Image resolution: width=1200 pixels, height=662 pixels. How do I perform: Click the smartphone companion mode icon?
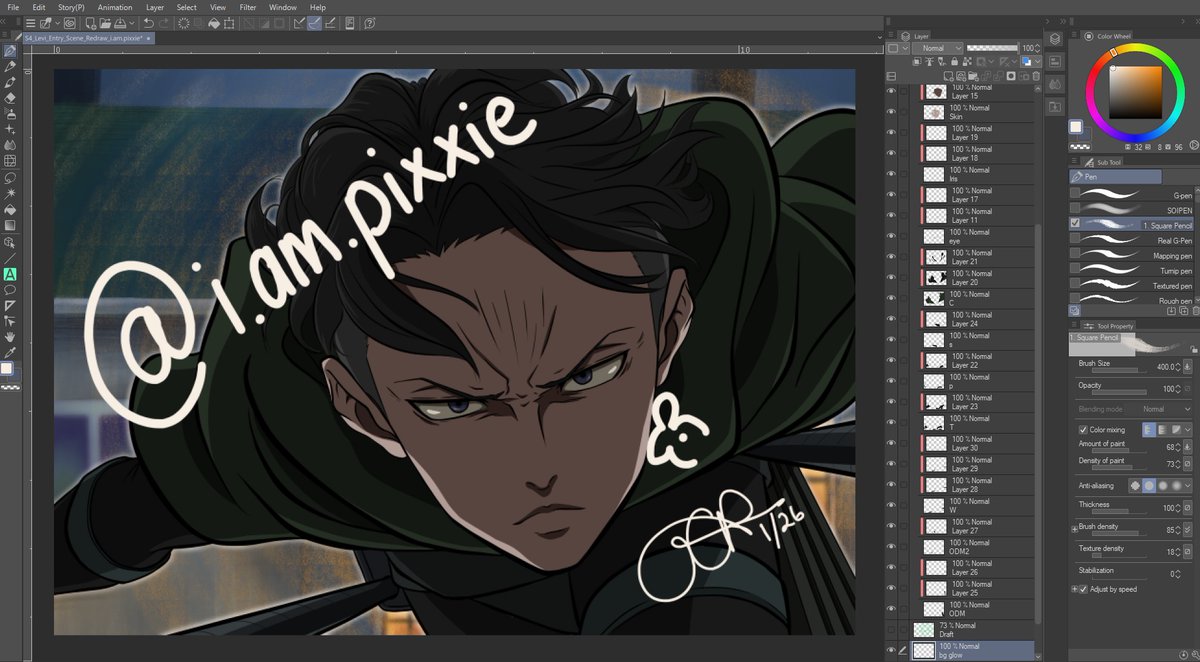pyautogui.click(x=350, y=23)
